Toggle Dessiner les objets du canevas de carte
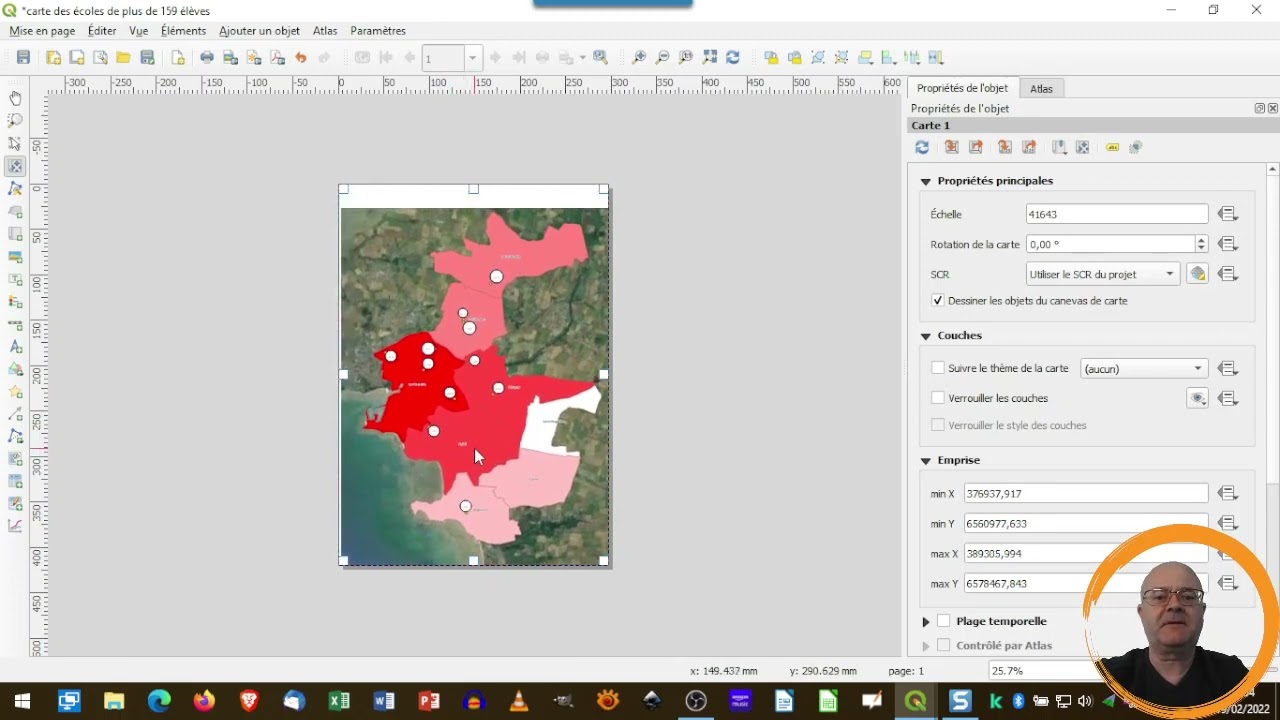 [938, 300]
